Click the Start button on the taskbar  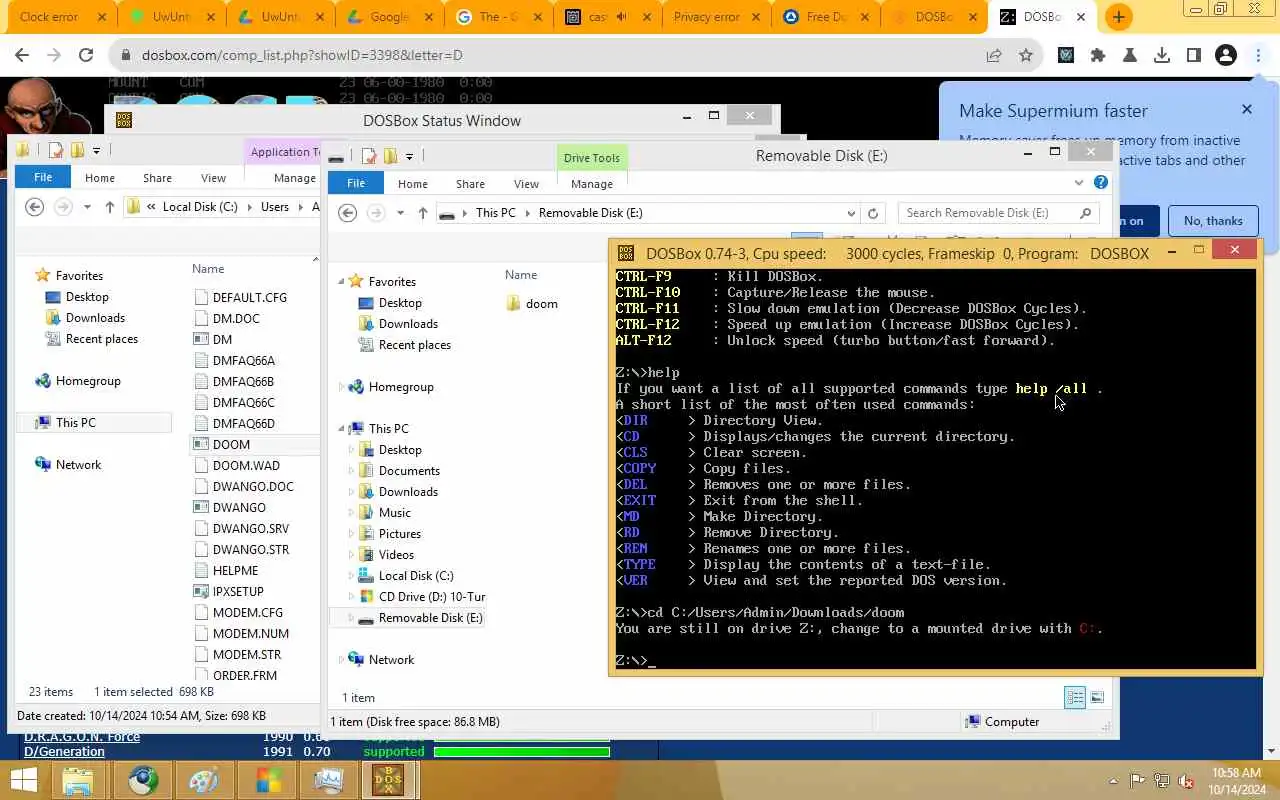(x=22, y=780)
